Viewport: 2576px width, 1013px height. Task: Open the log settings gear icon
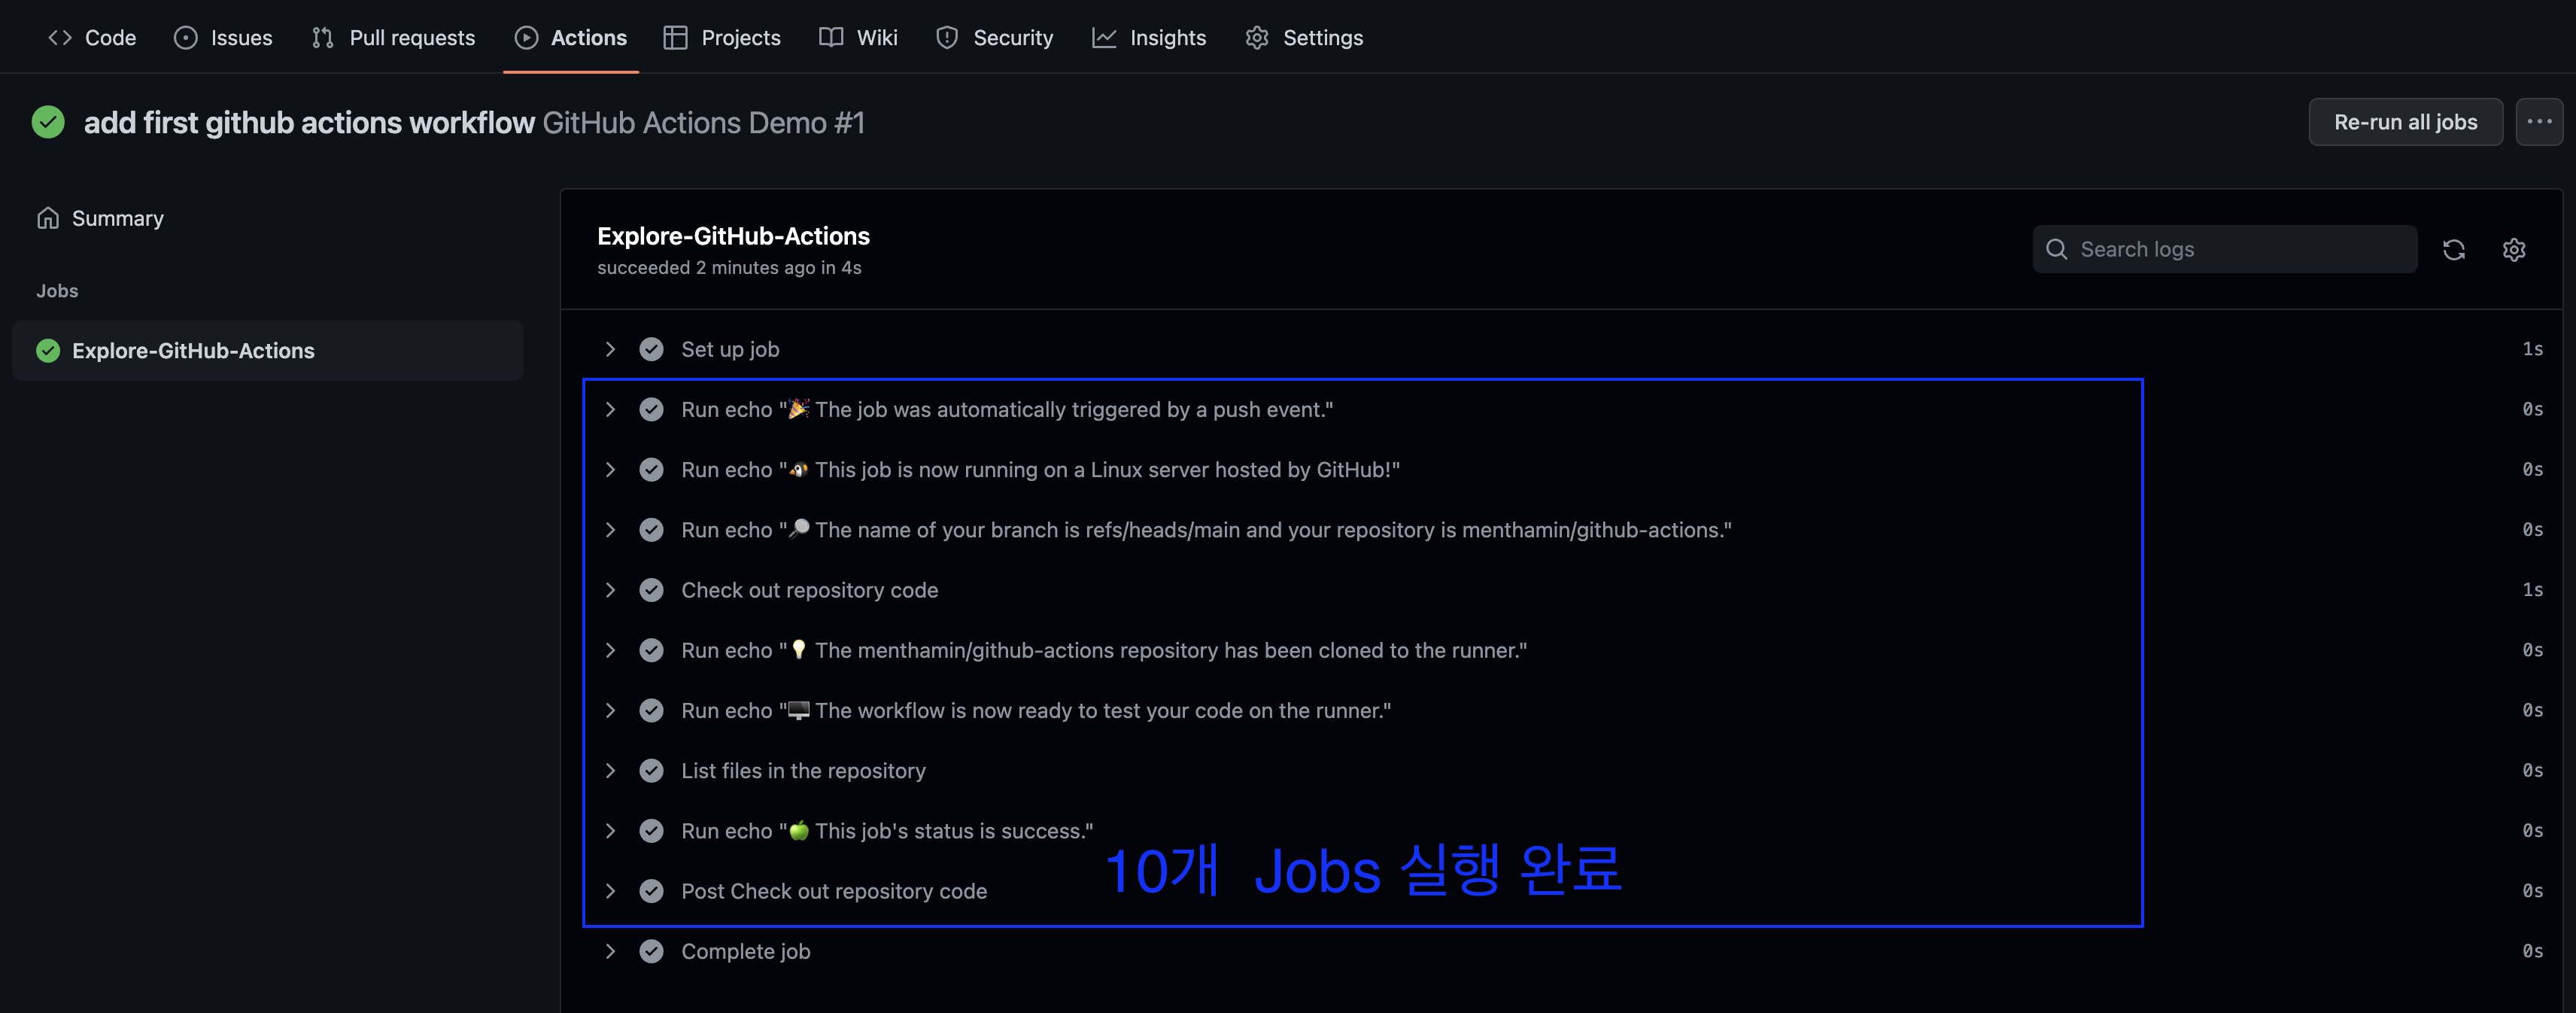(2513, 249)
